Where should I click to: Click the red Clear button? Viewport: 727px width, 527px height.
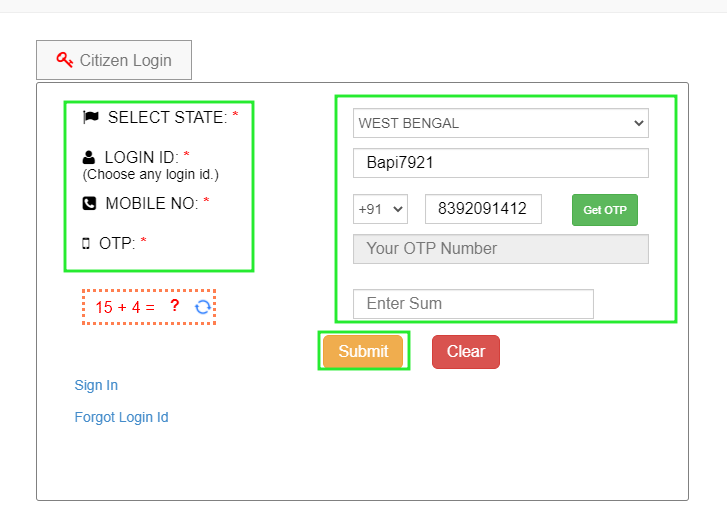[465, 351]
